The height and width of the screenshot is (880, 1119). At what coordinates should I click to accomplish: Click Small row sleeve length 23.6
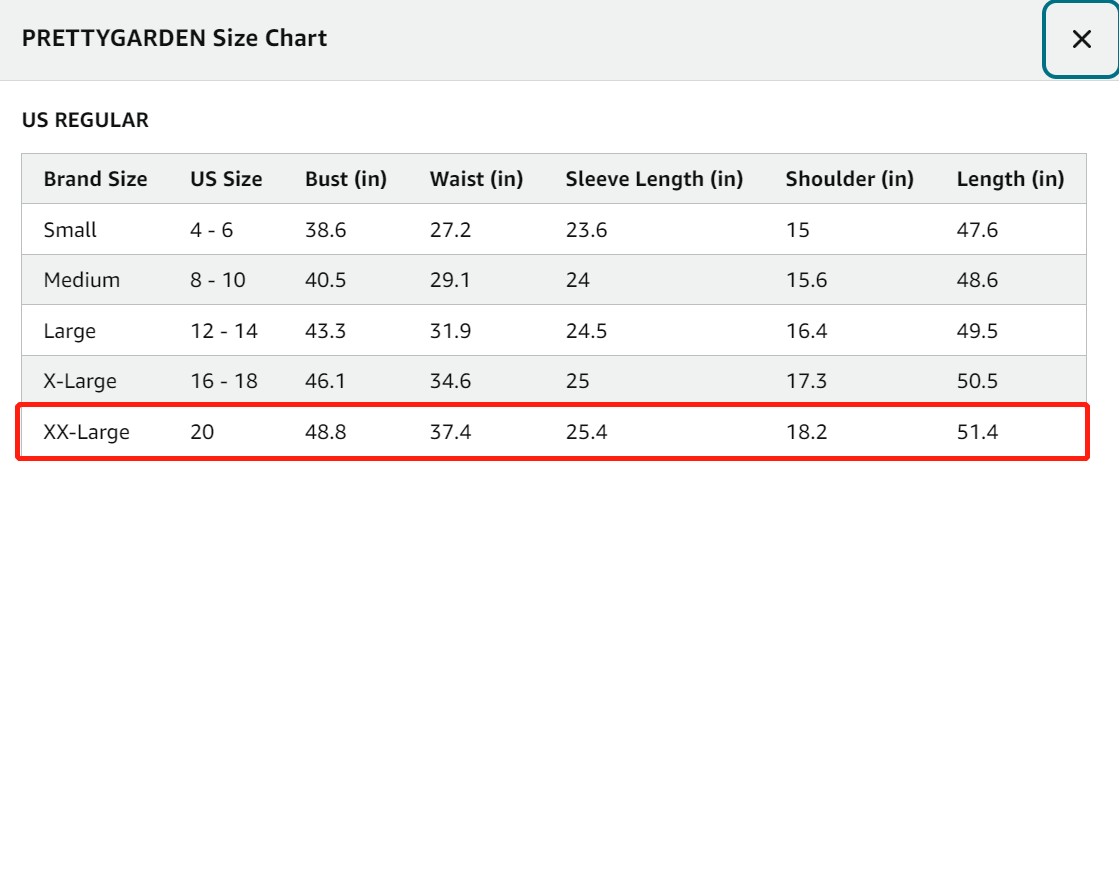[587, 230]
